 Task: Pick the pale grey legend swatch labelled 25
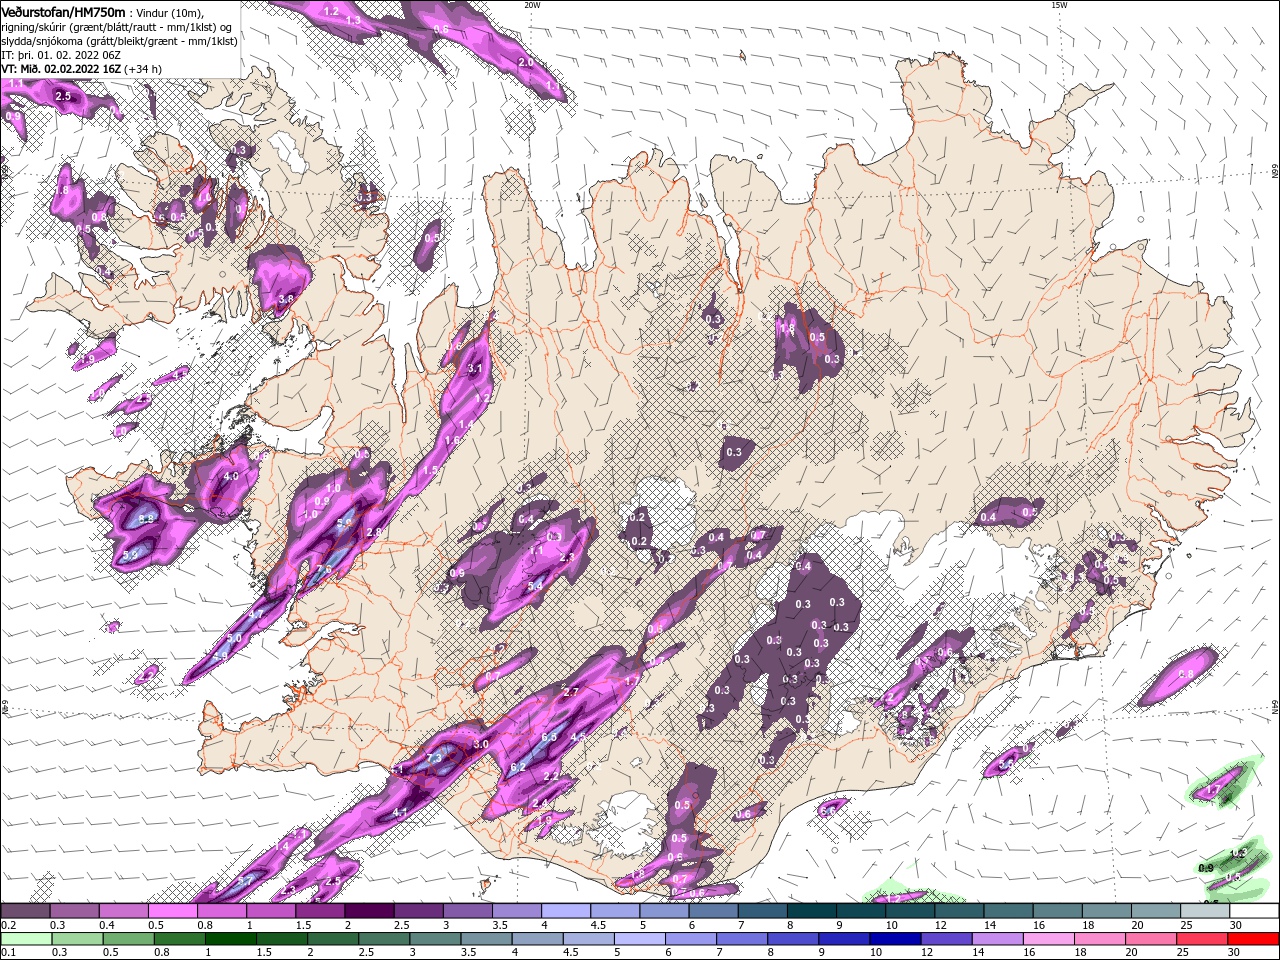coord(1206,911)
